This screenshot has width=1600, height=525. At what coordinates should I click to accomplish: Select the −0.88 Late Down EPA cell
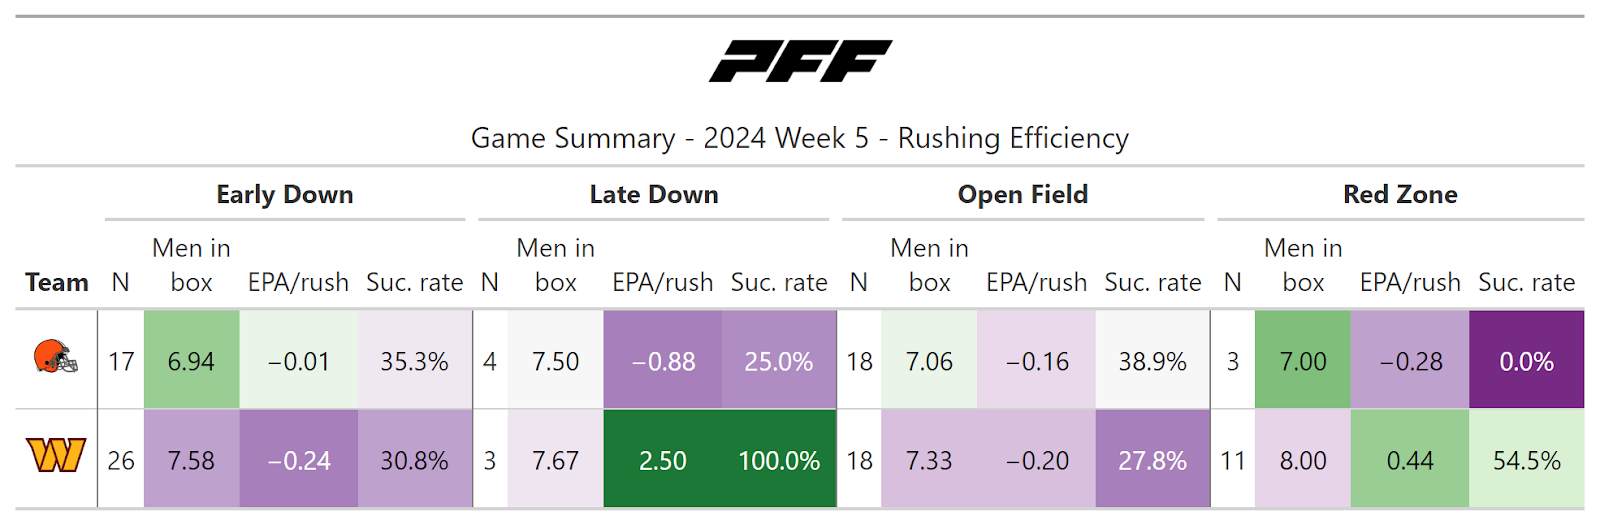pos(662,361)
